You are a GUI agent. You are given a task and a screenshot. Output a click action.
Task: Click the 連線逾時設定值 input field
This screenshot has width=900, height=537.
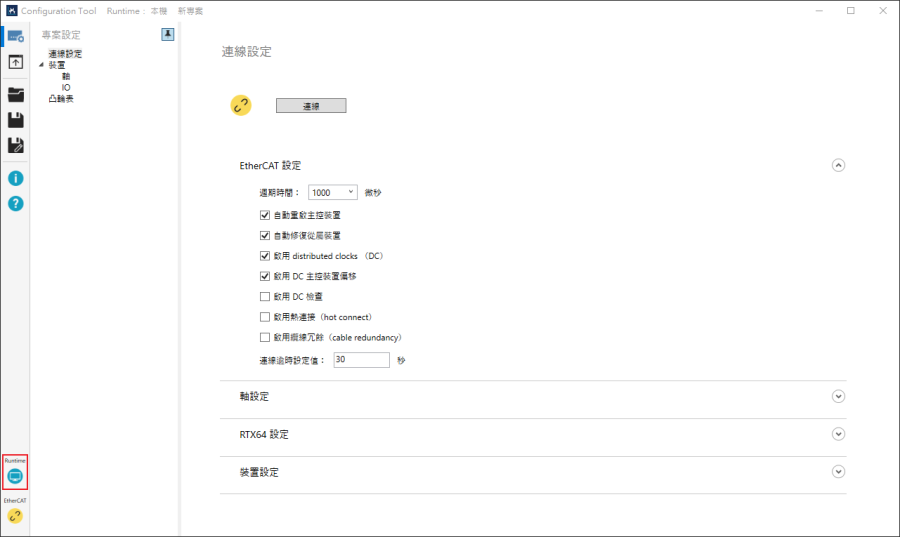pos(360,360)
